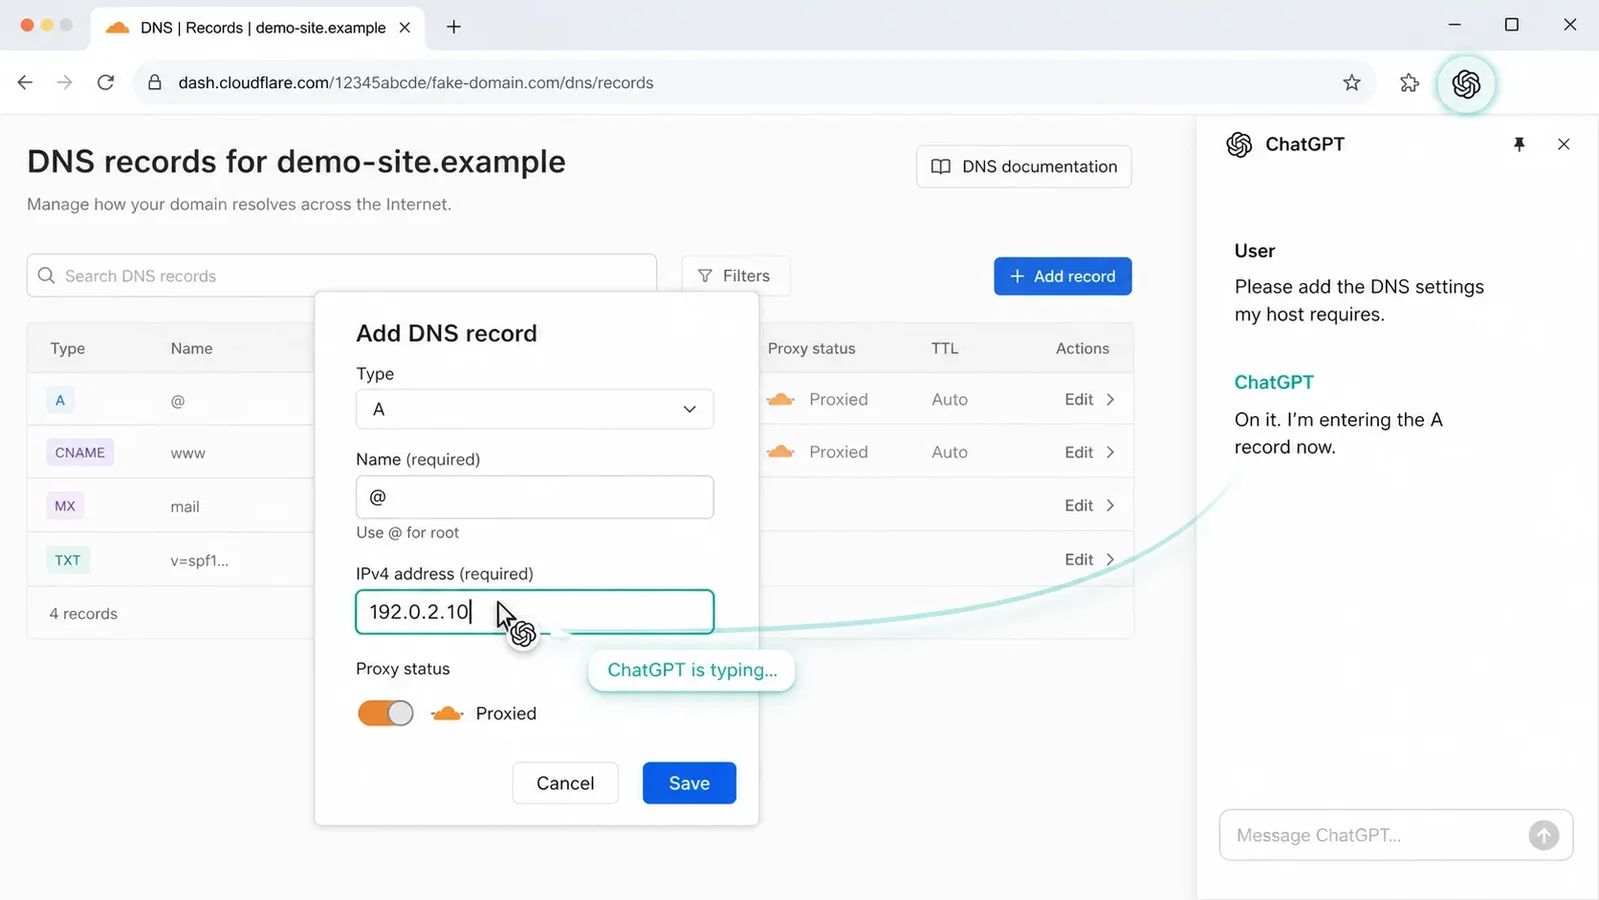
Task: Click the TXT type badge
Action: coord(68,560)
